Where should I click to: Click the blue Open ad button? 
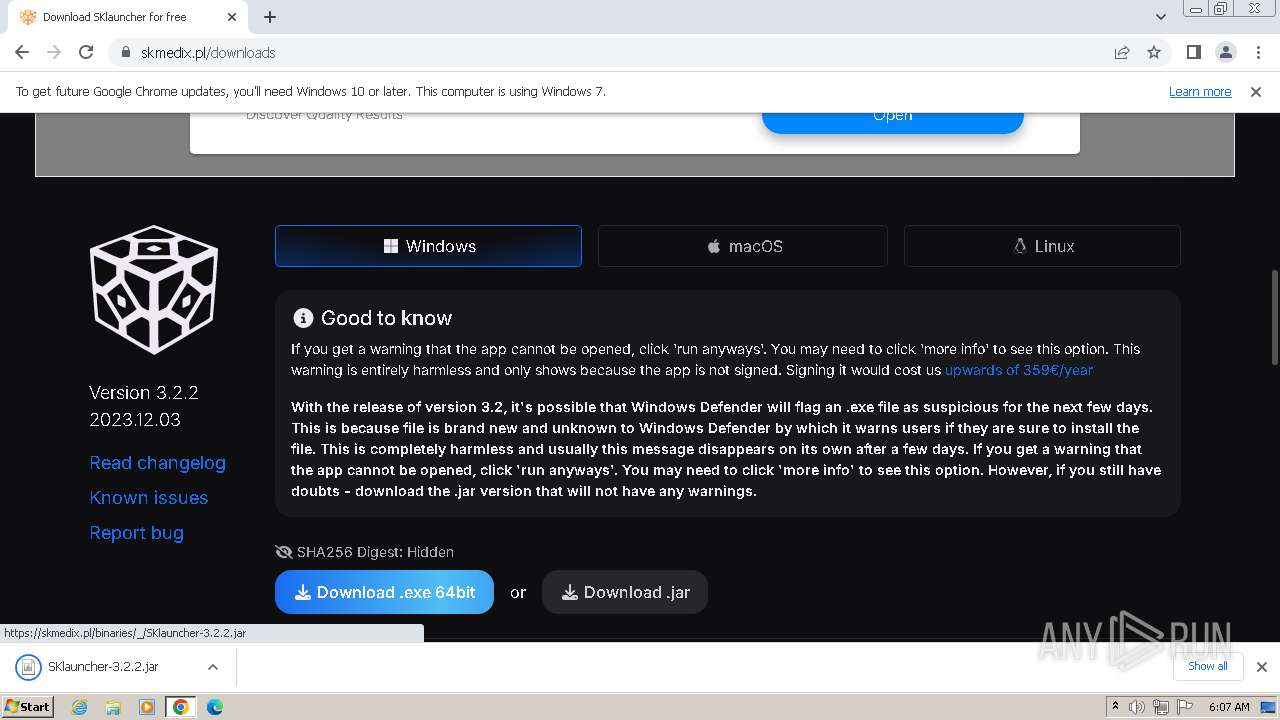click(892, 121)
